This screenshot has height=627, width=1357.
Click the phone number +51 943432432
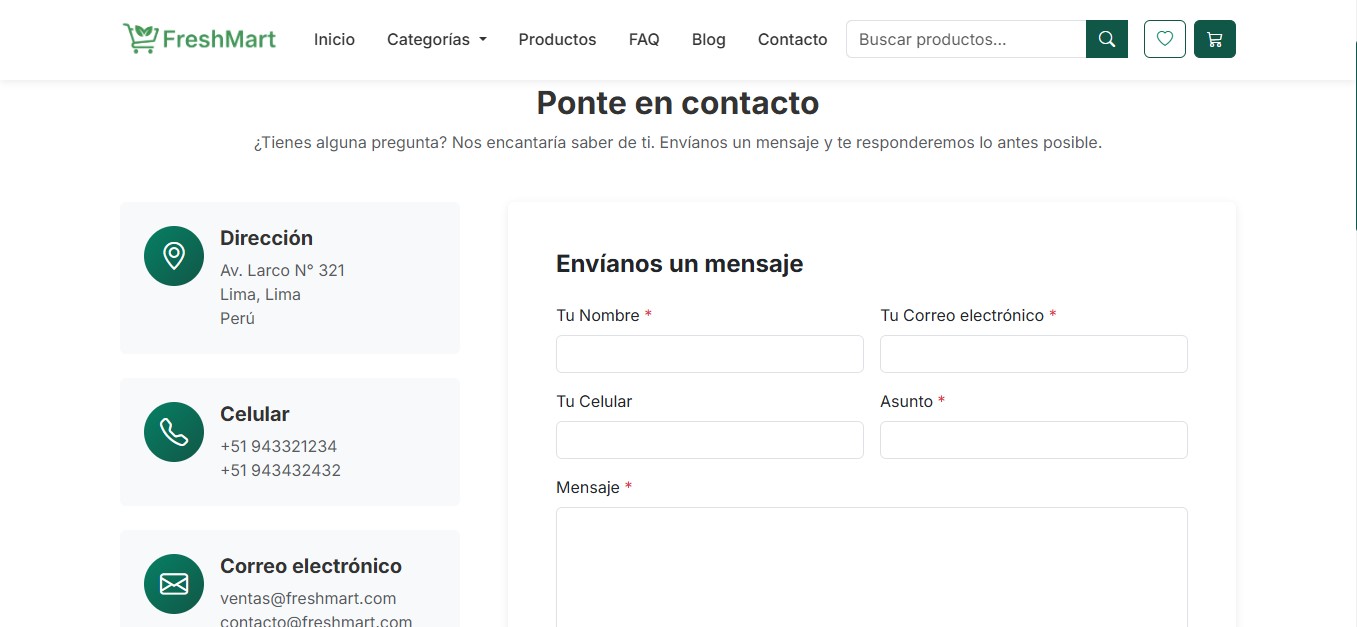(x=280, y=470)
